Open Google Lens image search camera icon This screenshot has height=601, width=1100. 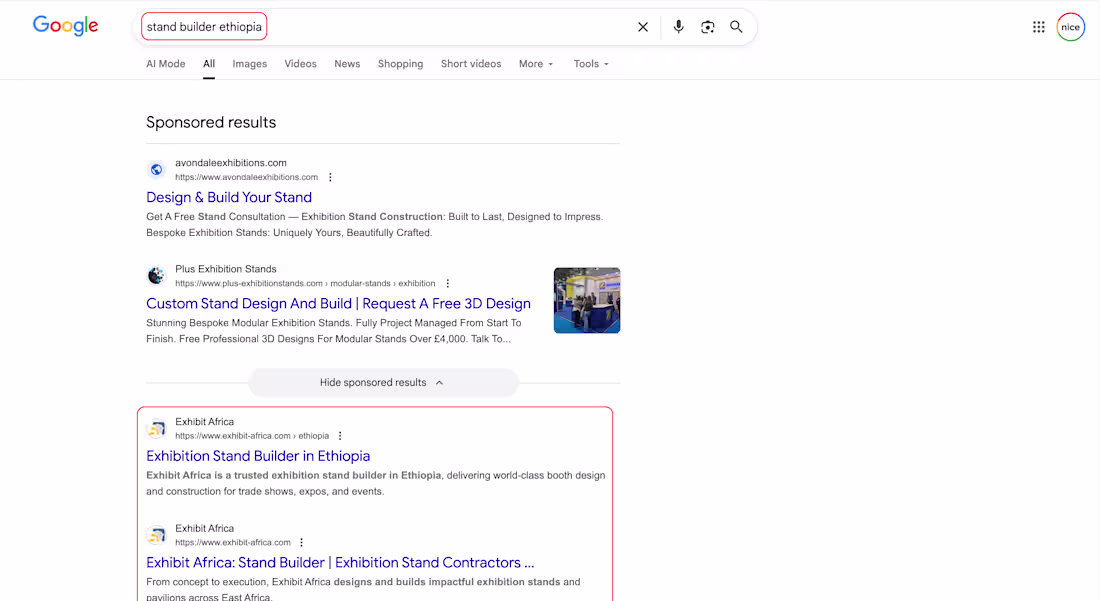pyautogui.click(x=707, y=27)
